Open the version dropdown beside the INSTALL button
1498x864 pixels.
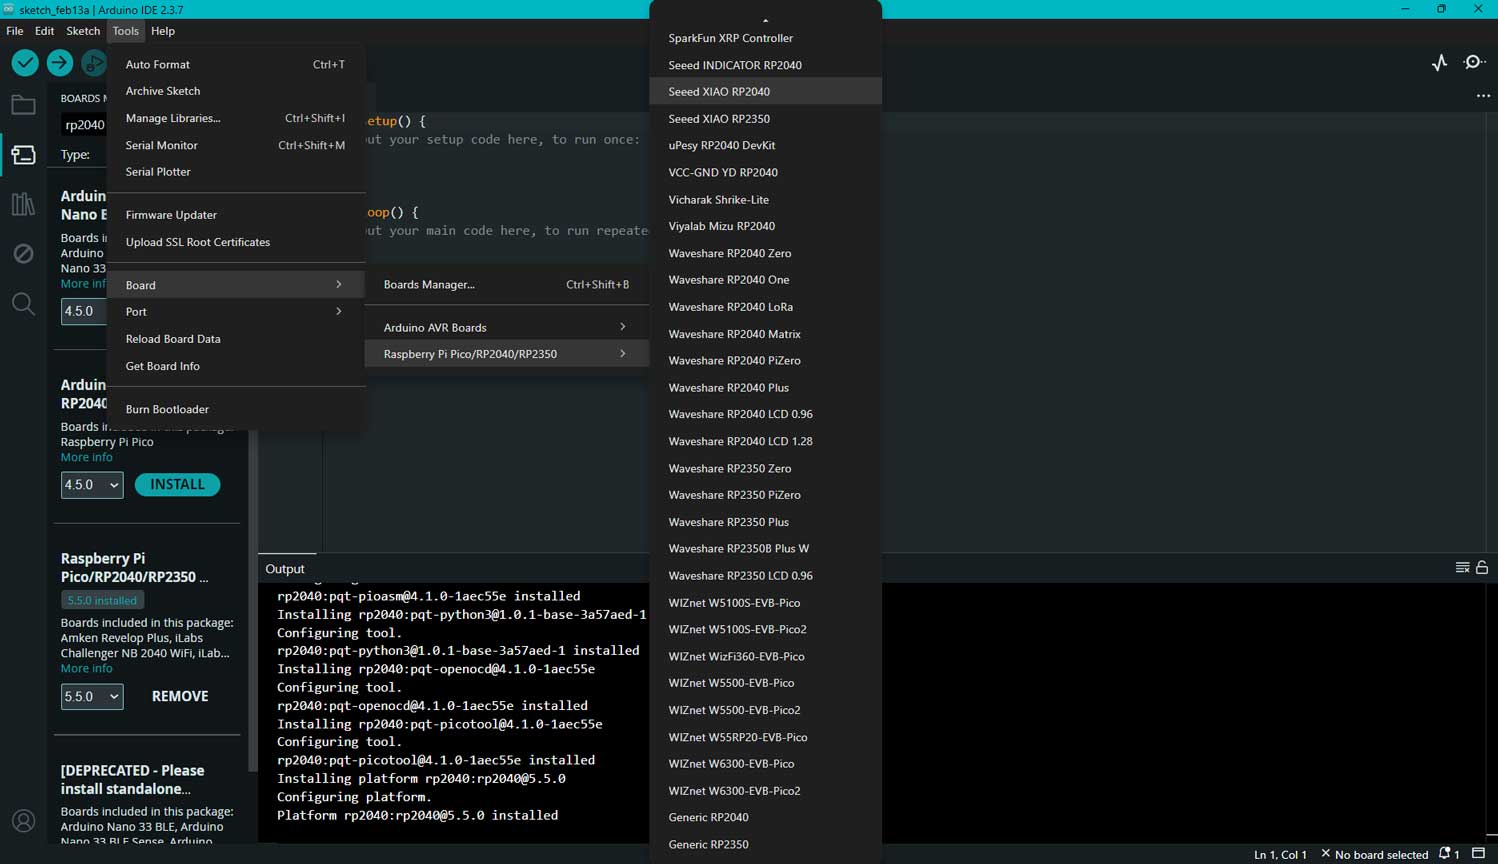click(x=92, y=485)
